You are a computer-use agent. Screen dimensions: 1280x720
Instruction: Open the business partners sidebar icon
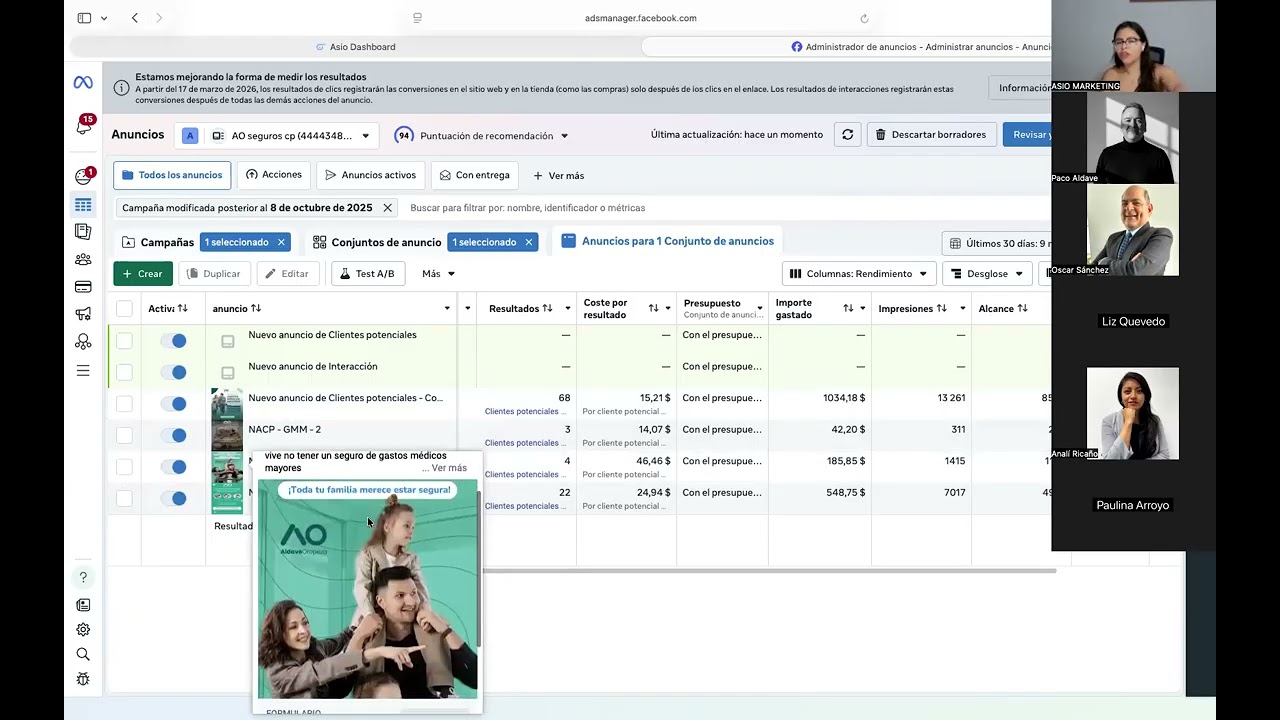(x=83, y=342)
